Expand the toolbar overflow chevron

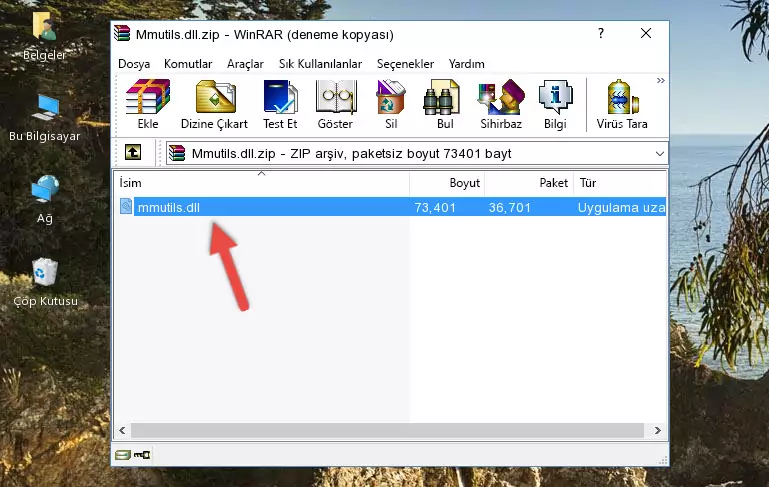coord(661,80)
